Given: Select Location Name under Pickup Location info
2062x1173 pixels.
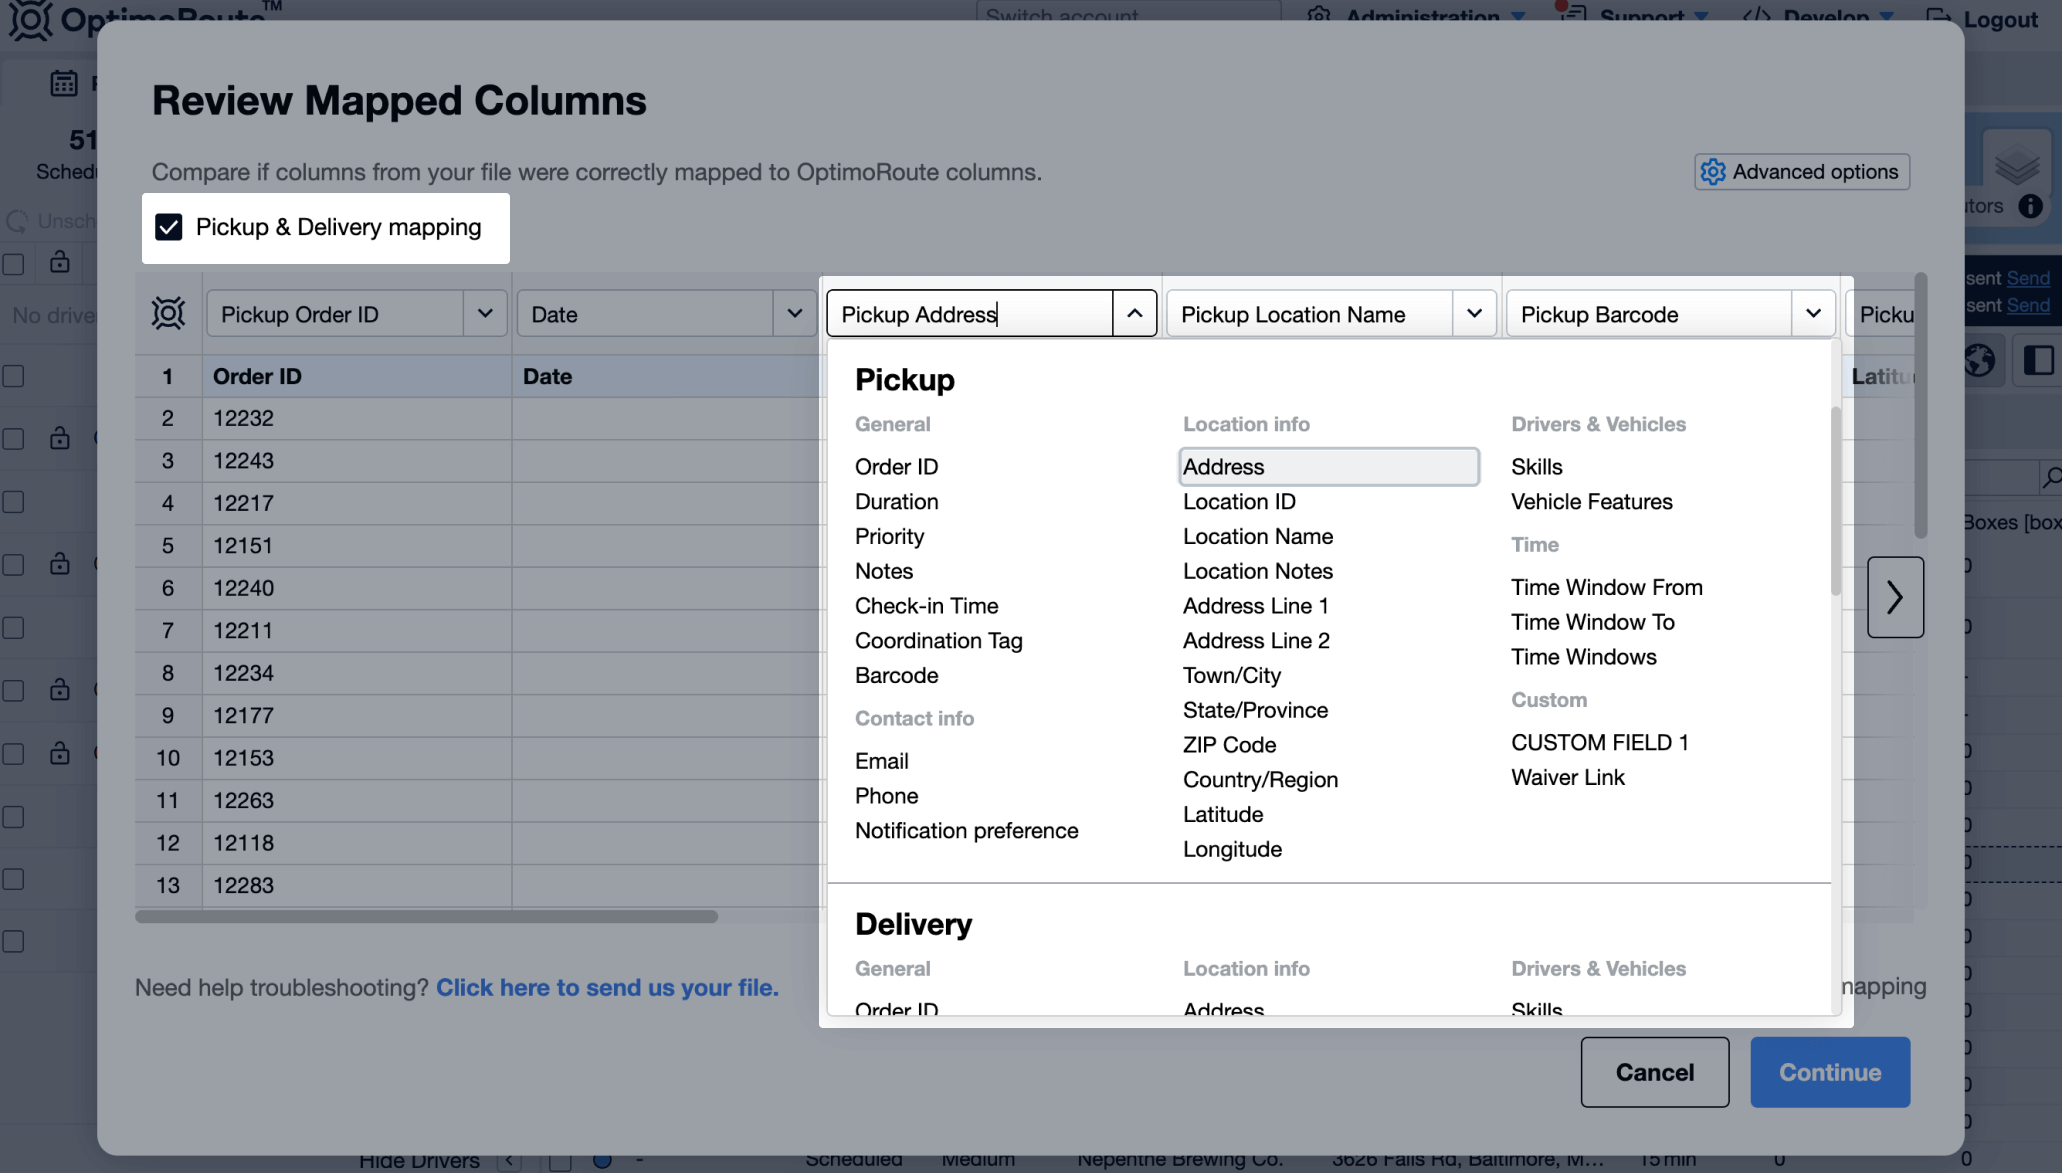Looking at the screenshot, I should pyautogui.click(x=1257, y=536).
